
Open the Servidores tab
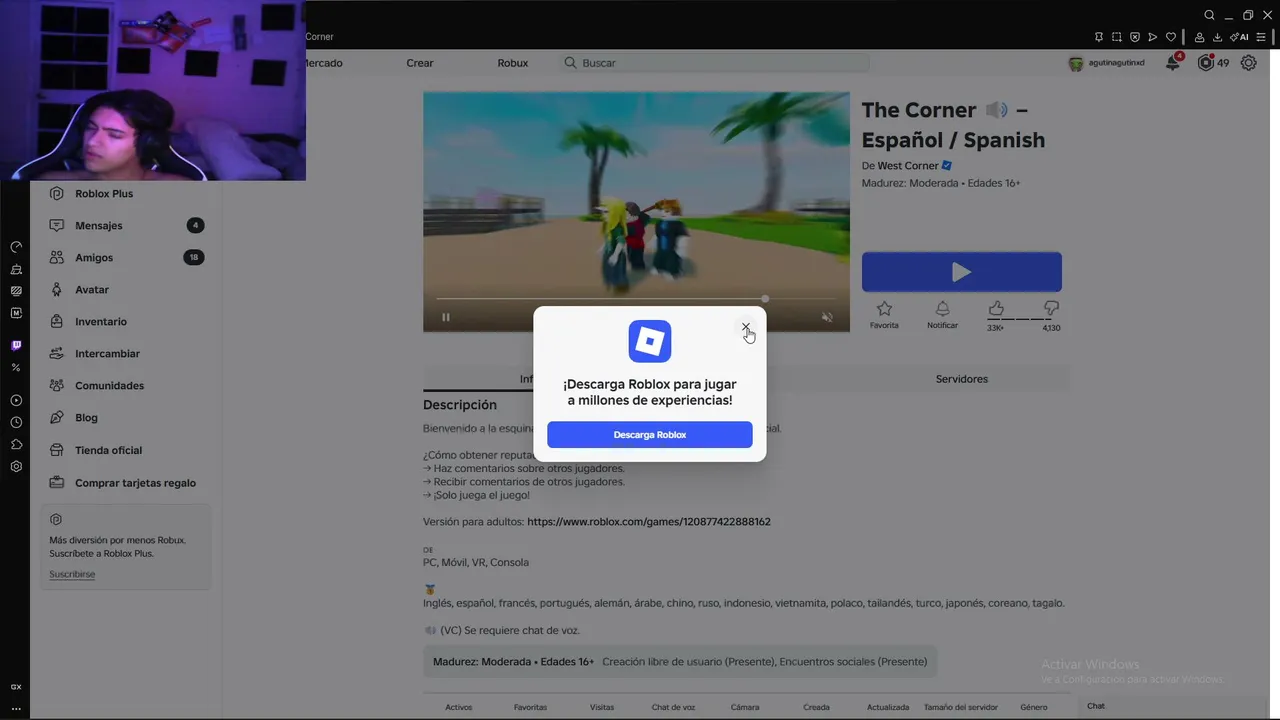click(x=962, y=379)
